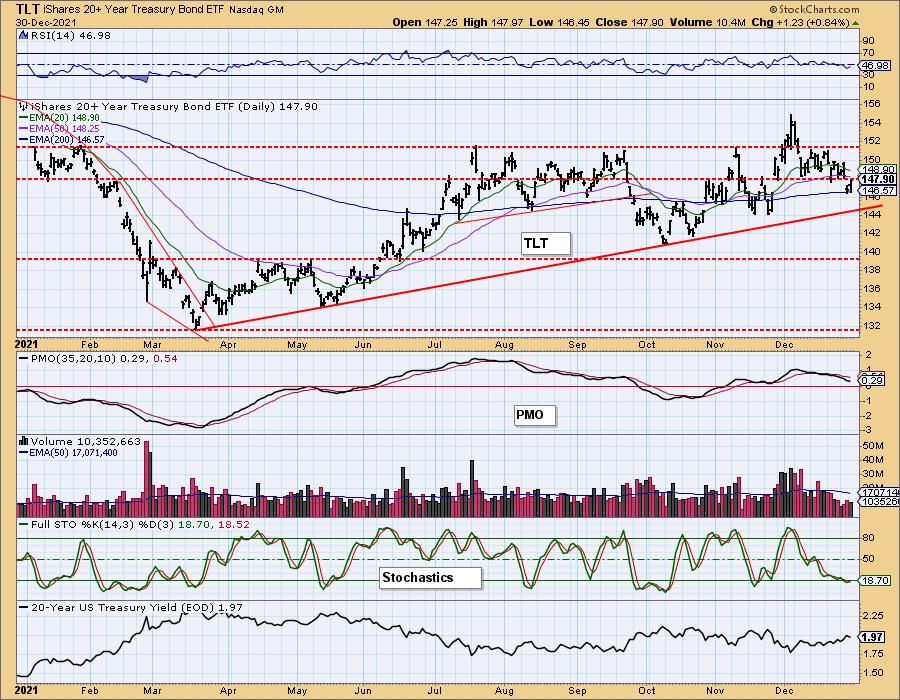This screenshot has width=900, height=700.
Task: Click the 1.97 yield value tag
Action: [x=873, y=637]
